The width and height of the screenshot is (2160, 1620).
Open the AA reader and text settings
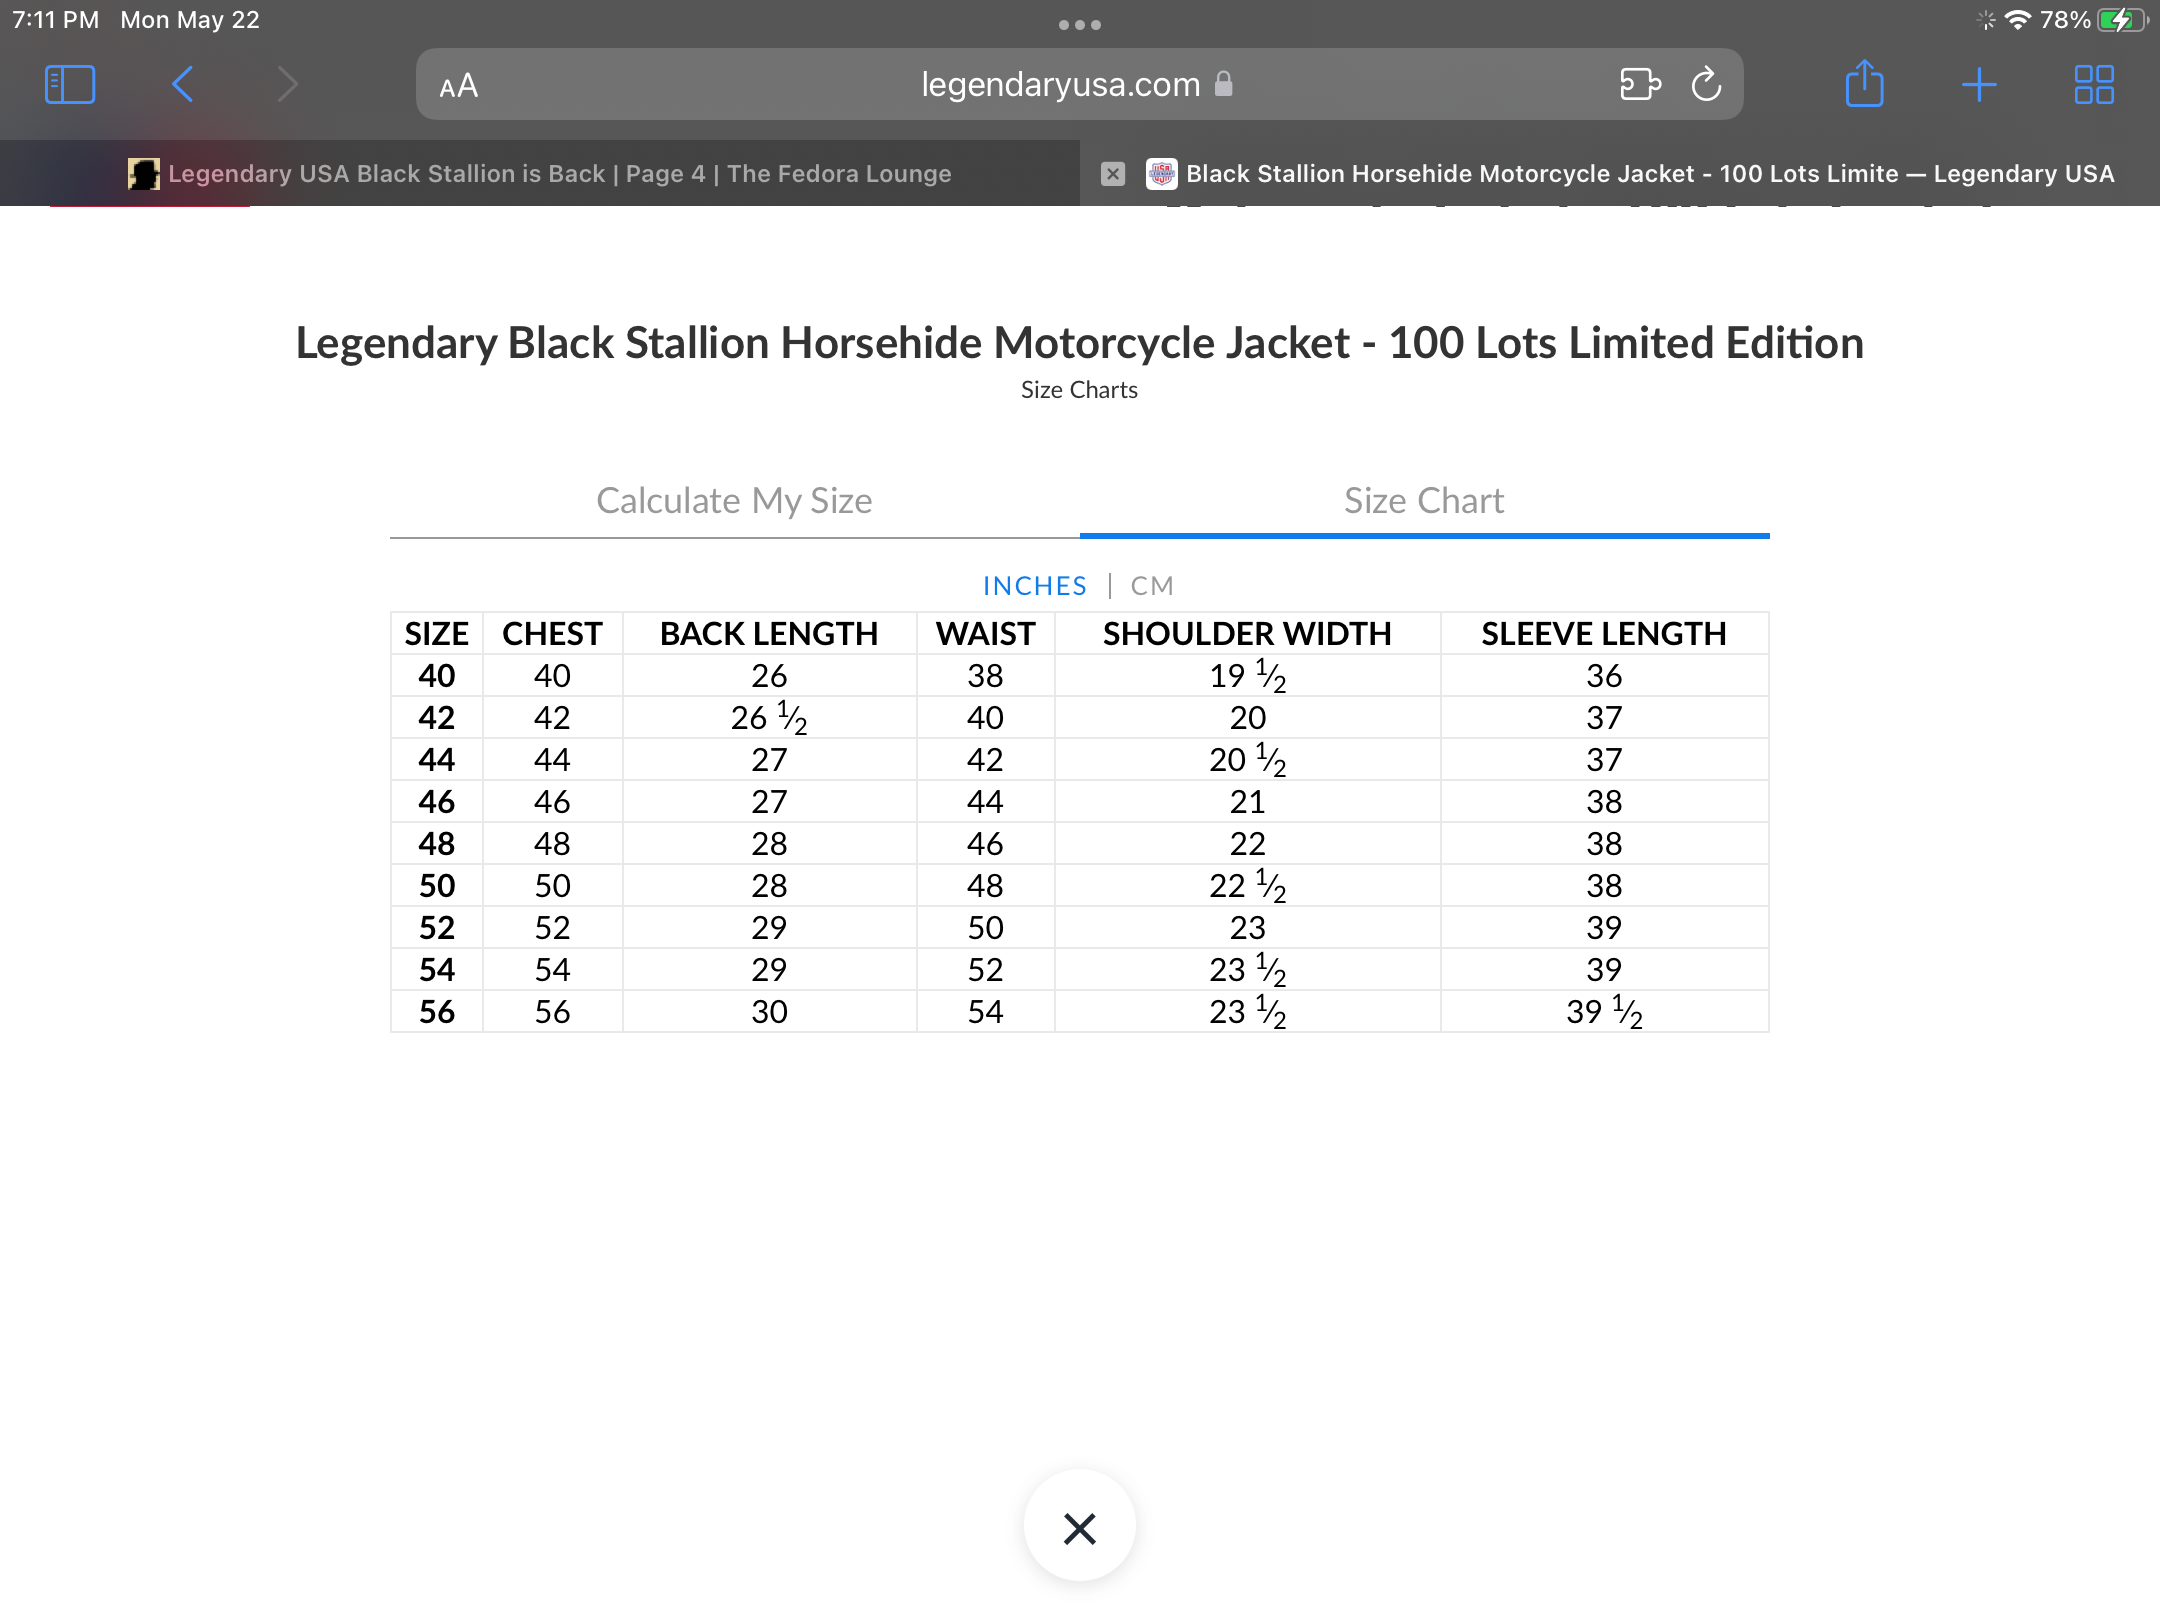[459, 86]
